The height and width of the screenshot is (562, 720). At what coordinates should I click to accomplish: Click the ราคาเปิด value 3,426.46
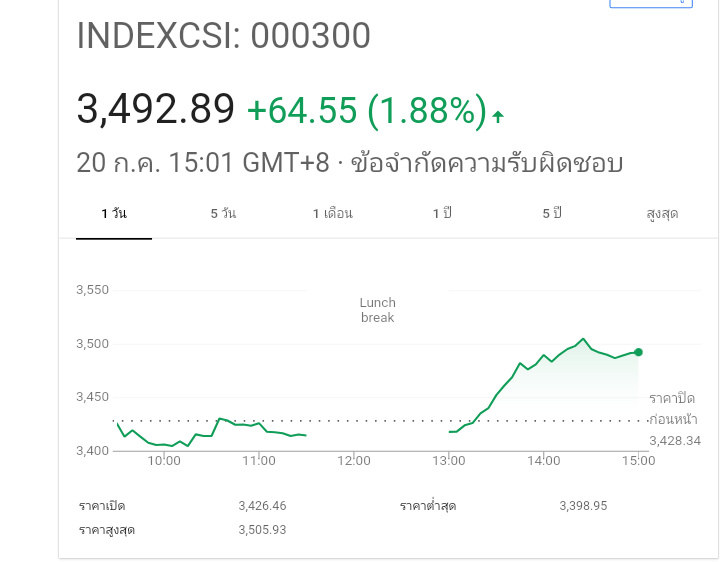tap(262, 506)
